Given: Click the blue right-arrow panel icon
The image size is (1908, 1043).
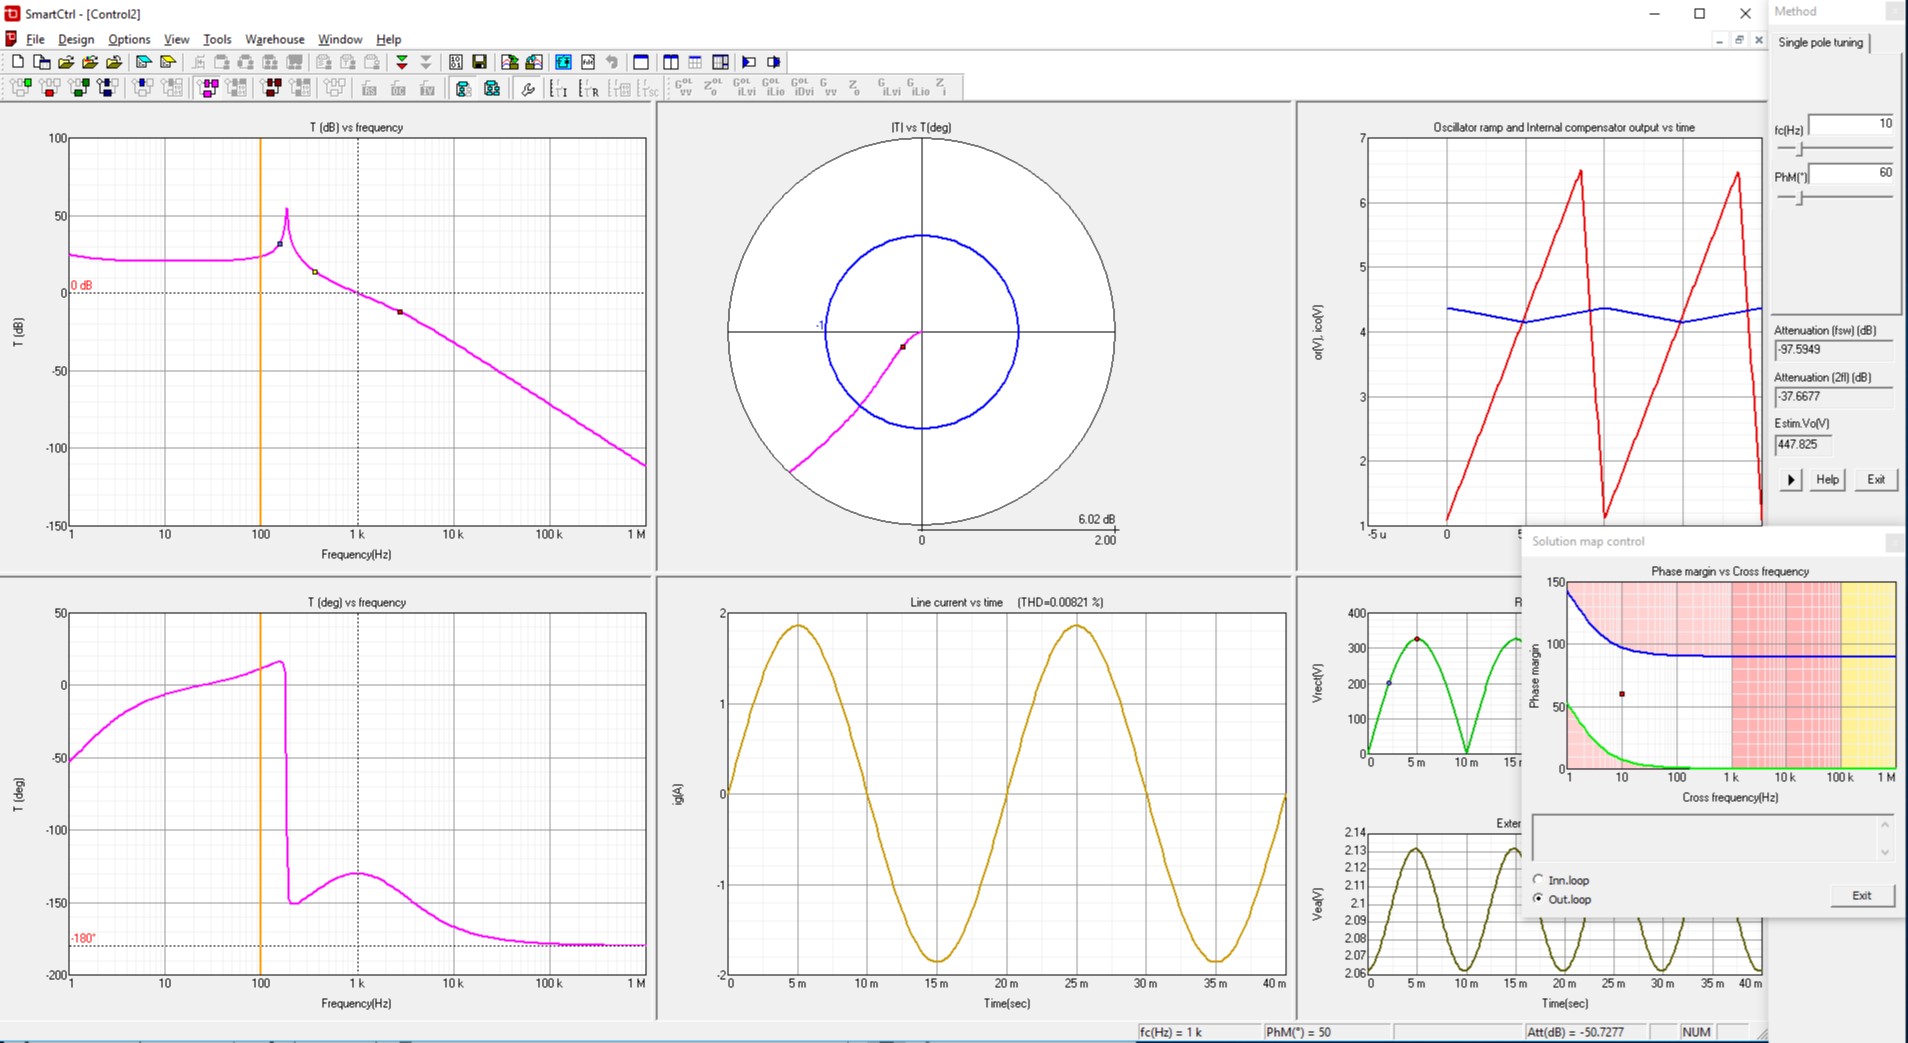Looking at the screenshot, I should pyautogui.click(x=749, y=62).
